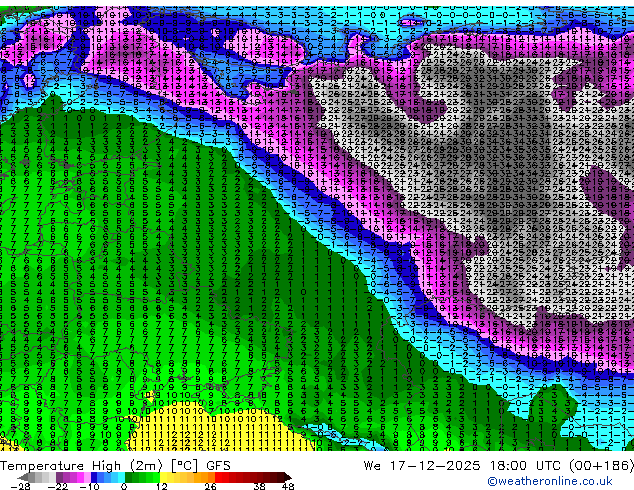Click the 48 label on the legend
This screenshot has height=490, width=634.
tap(288, 486)
